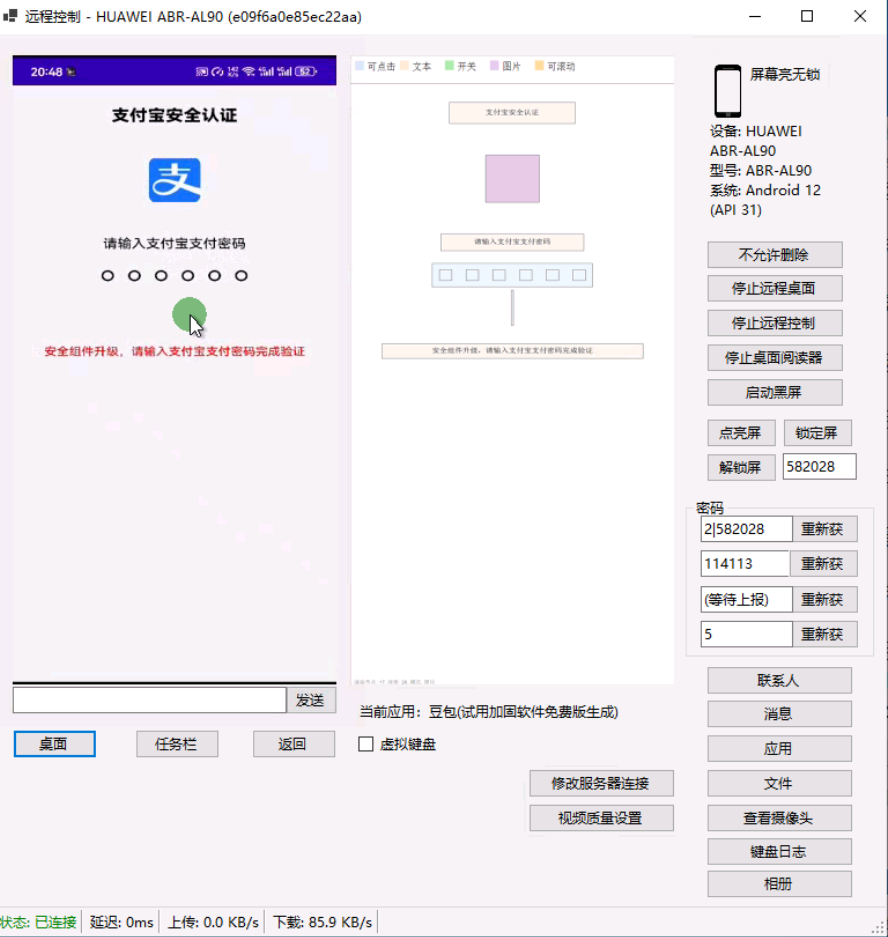Image resolution: width=888 pixels, height=937 pixels.
Task: Click the Alipay logo on phone screen
Action: 175,180
